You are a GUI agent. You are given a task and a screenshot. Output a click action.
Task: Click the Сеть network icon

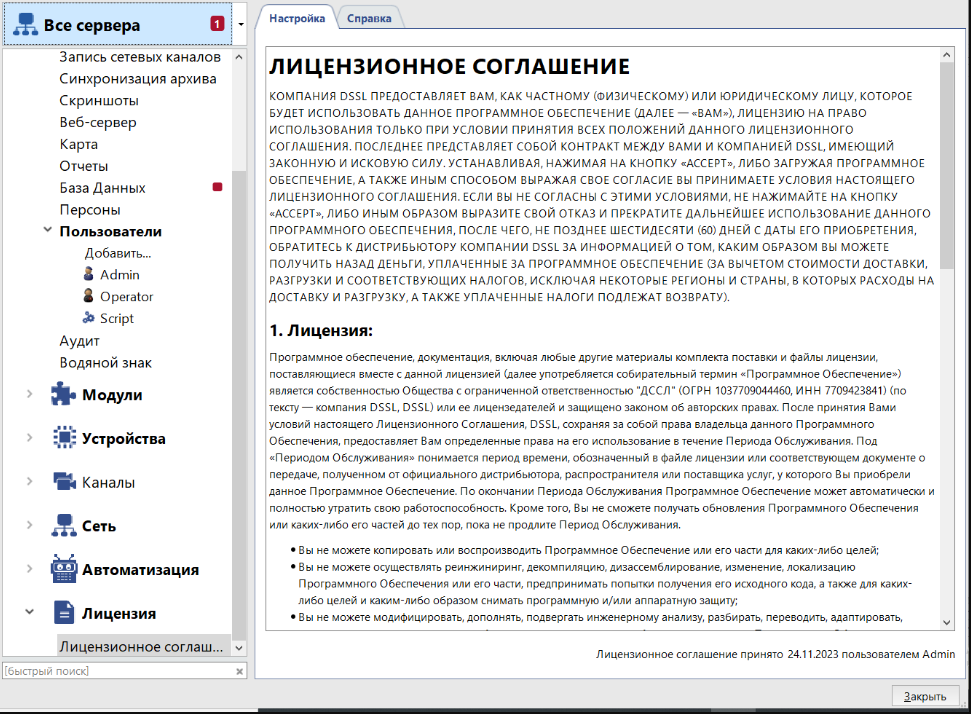64,525
